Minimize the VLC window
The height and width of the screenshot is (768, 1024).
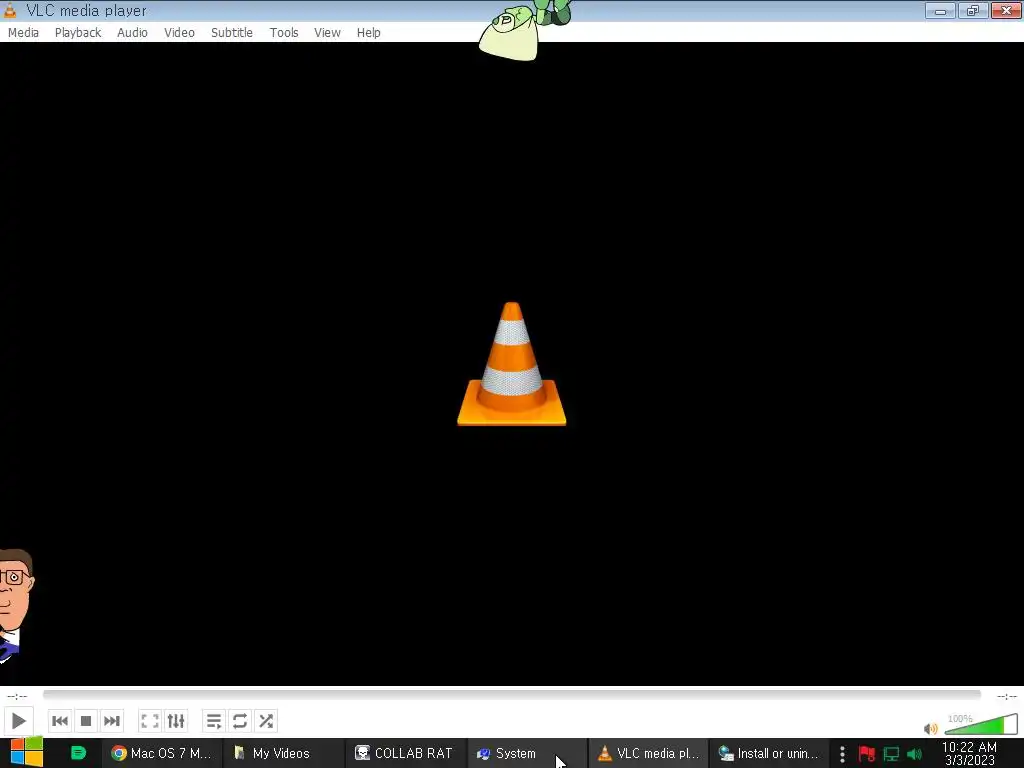click(940, 10)
